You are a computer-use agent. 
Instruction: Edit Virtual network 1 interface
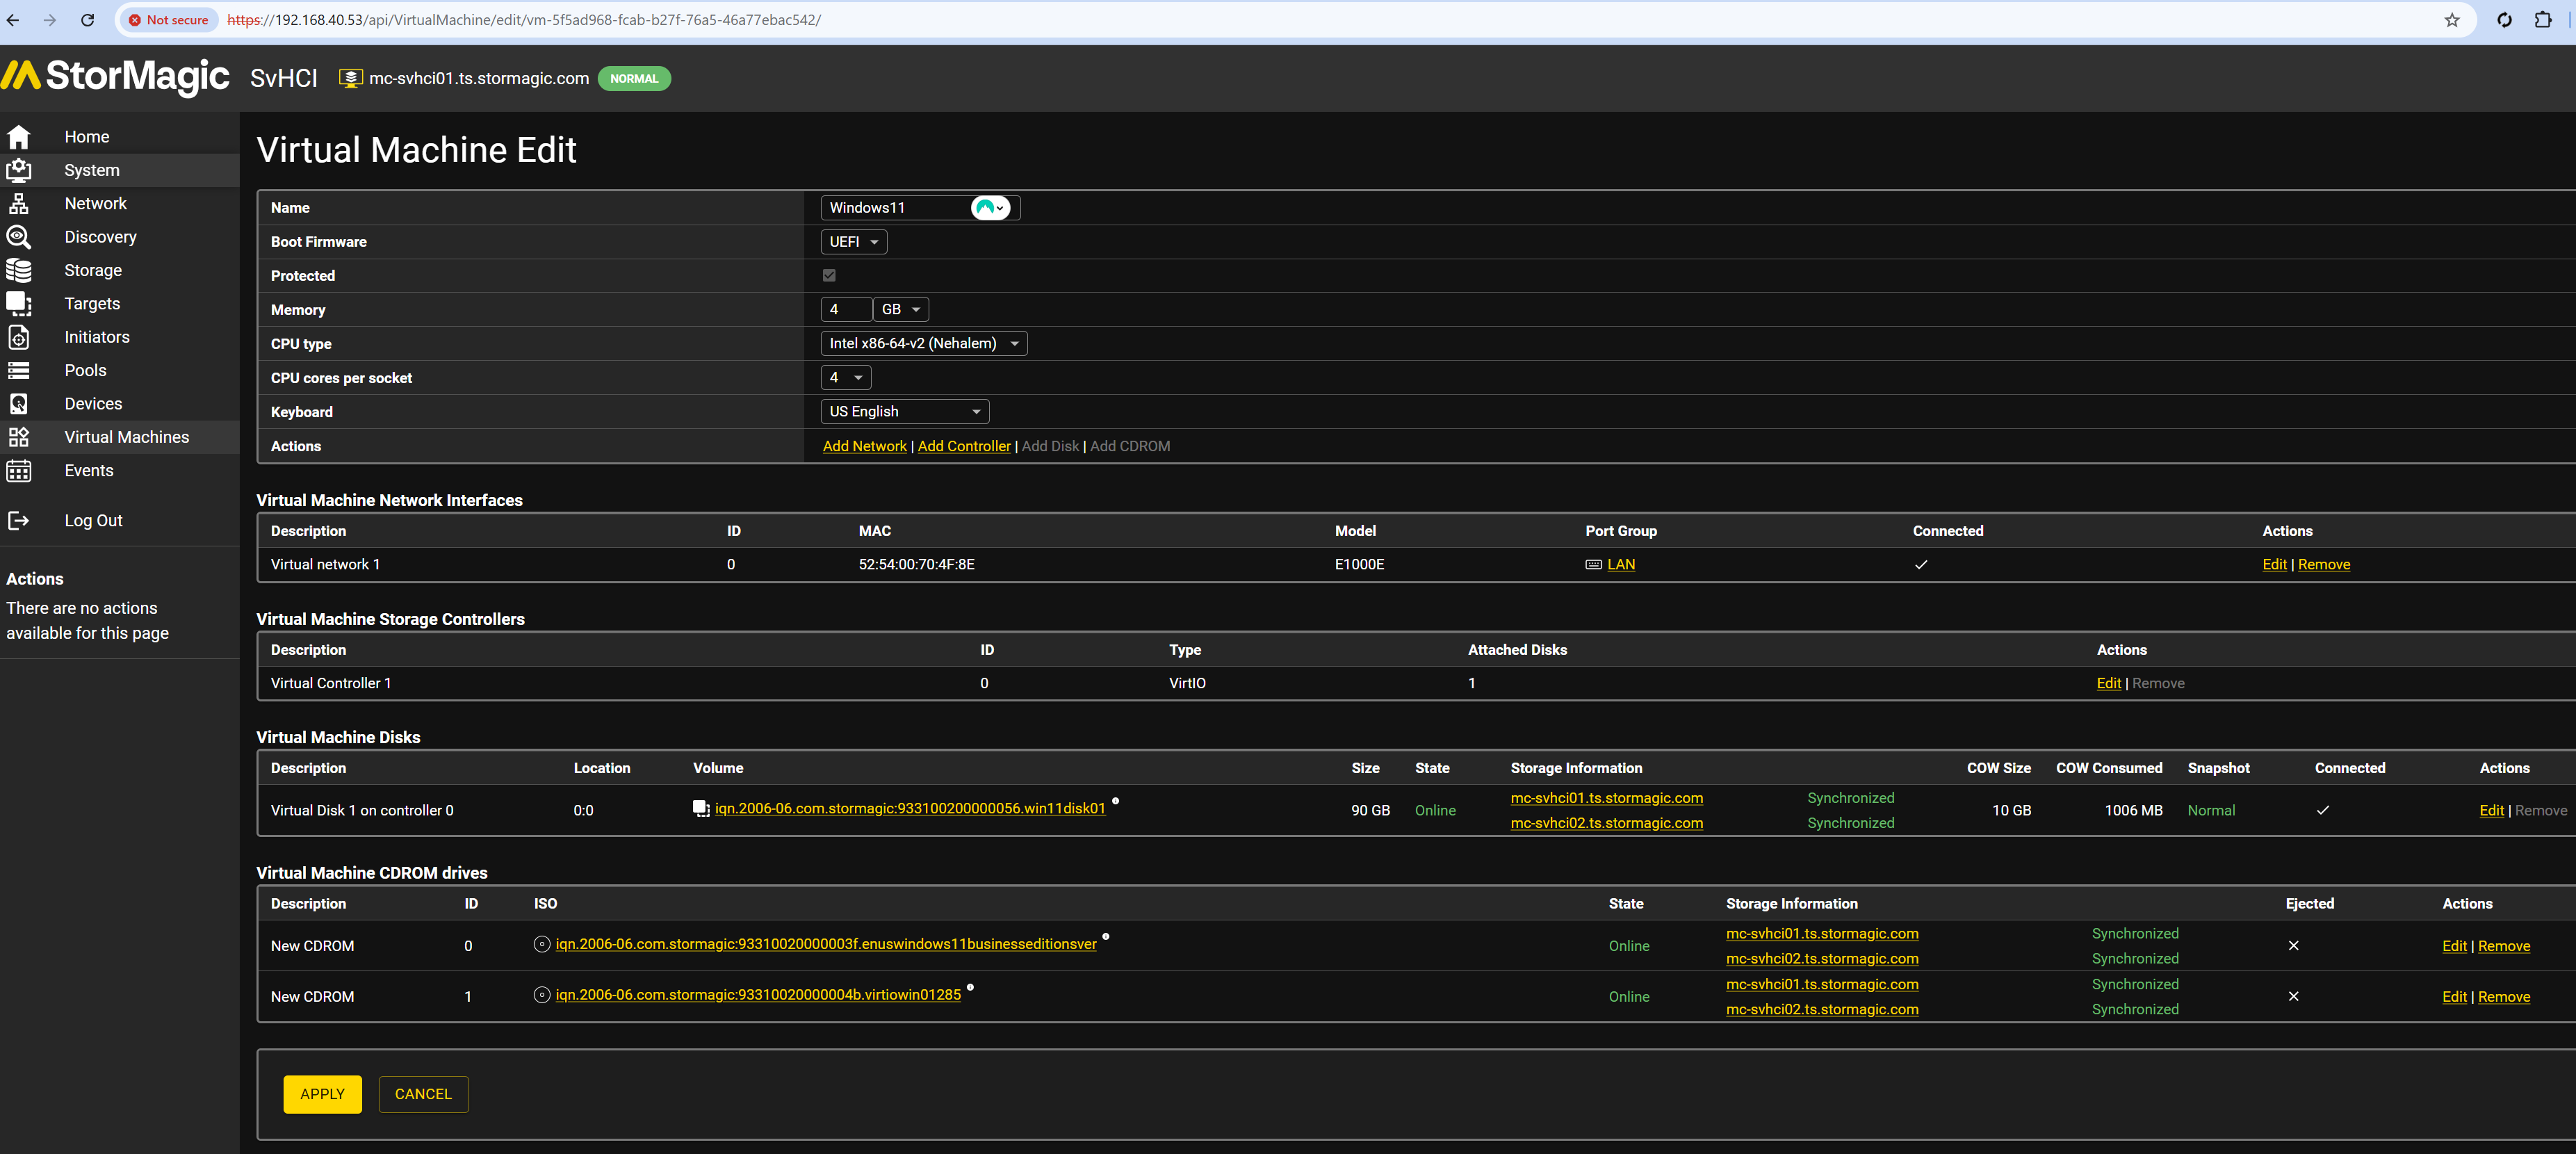[x=2274, y=565]
